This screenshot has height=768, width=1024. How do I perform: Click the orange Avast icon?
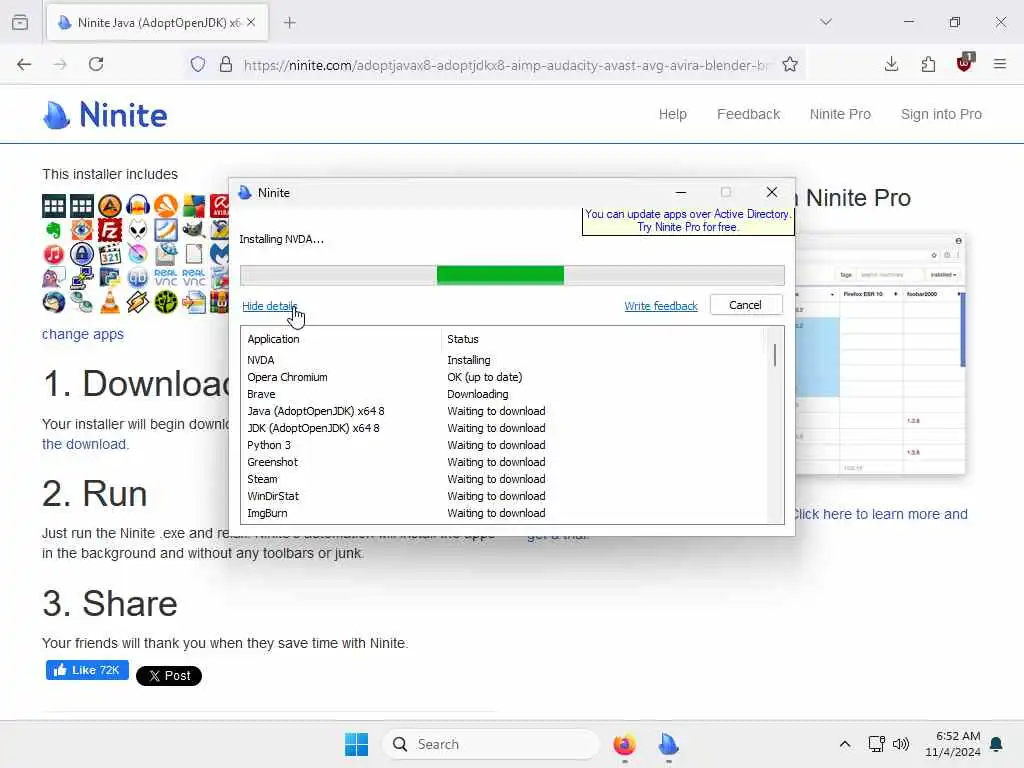pyautogui.click(x=166, y=206)
